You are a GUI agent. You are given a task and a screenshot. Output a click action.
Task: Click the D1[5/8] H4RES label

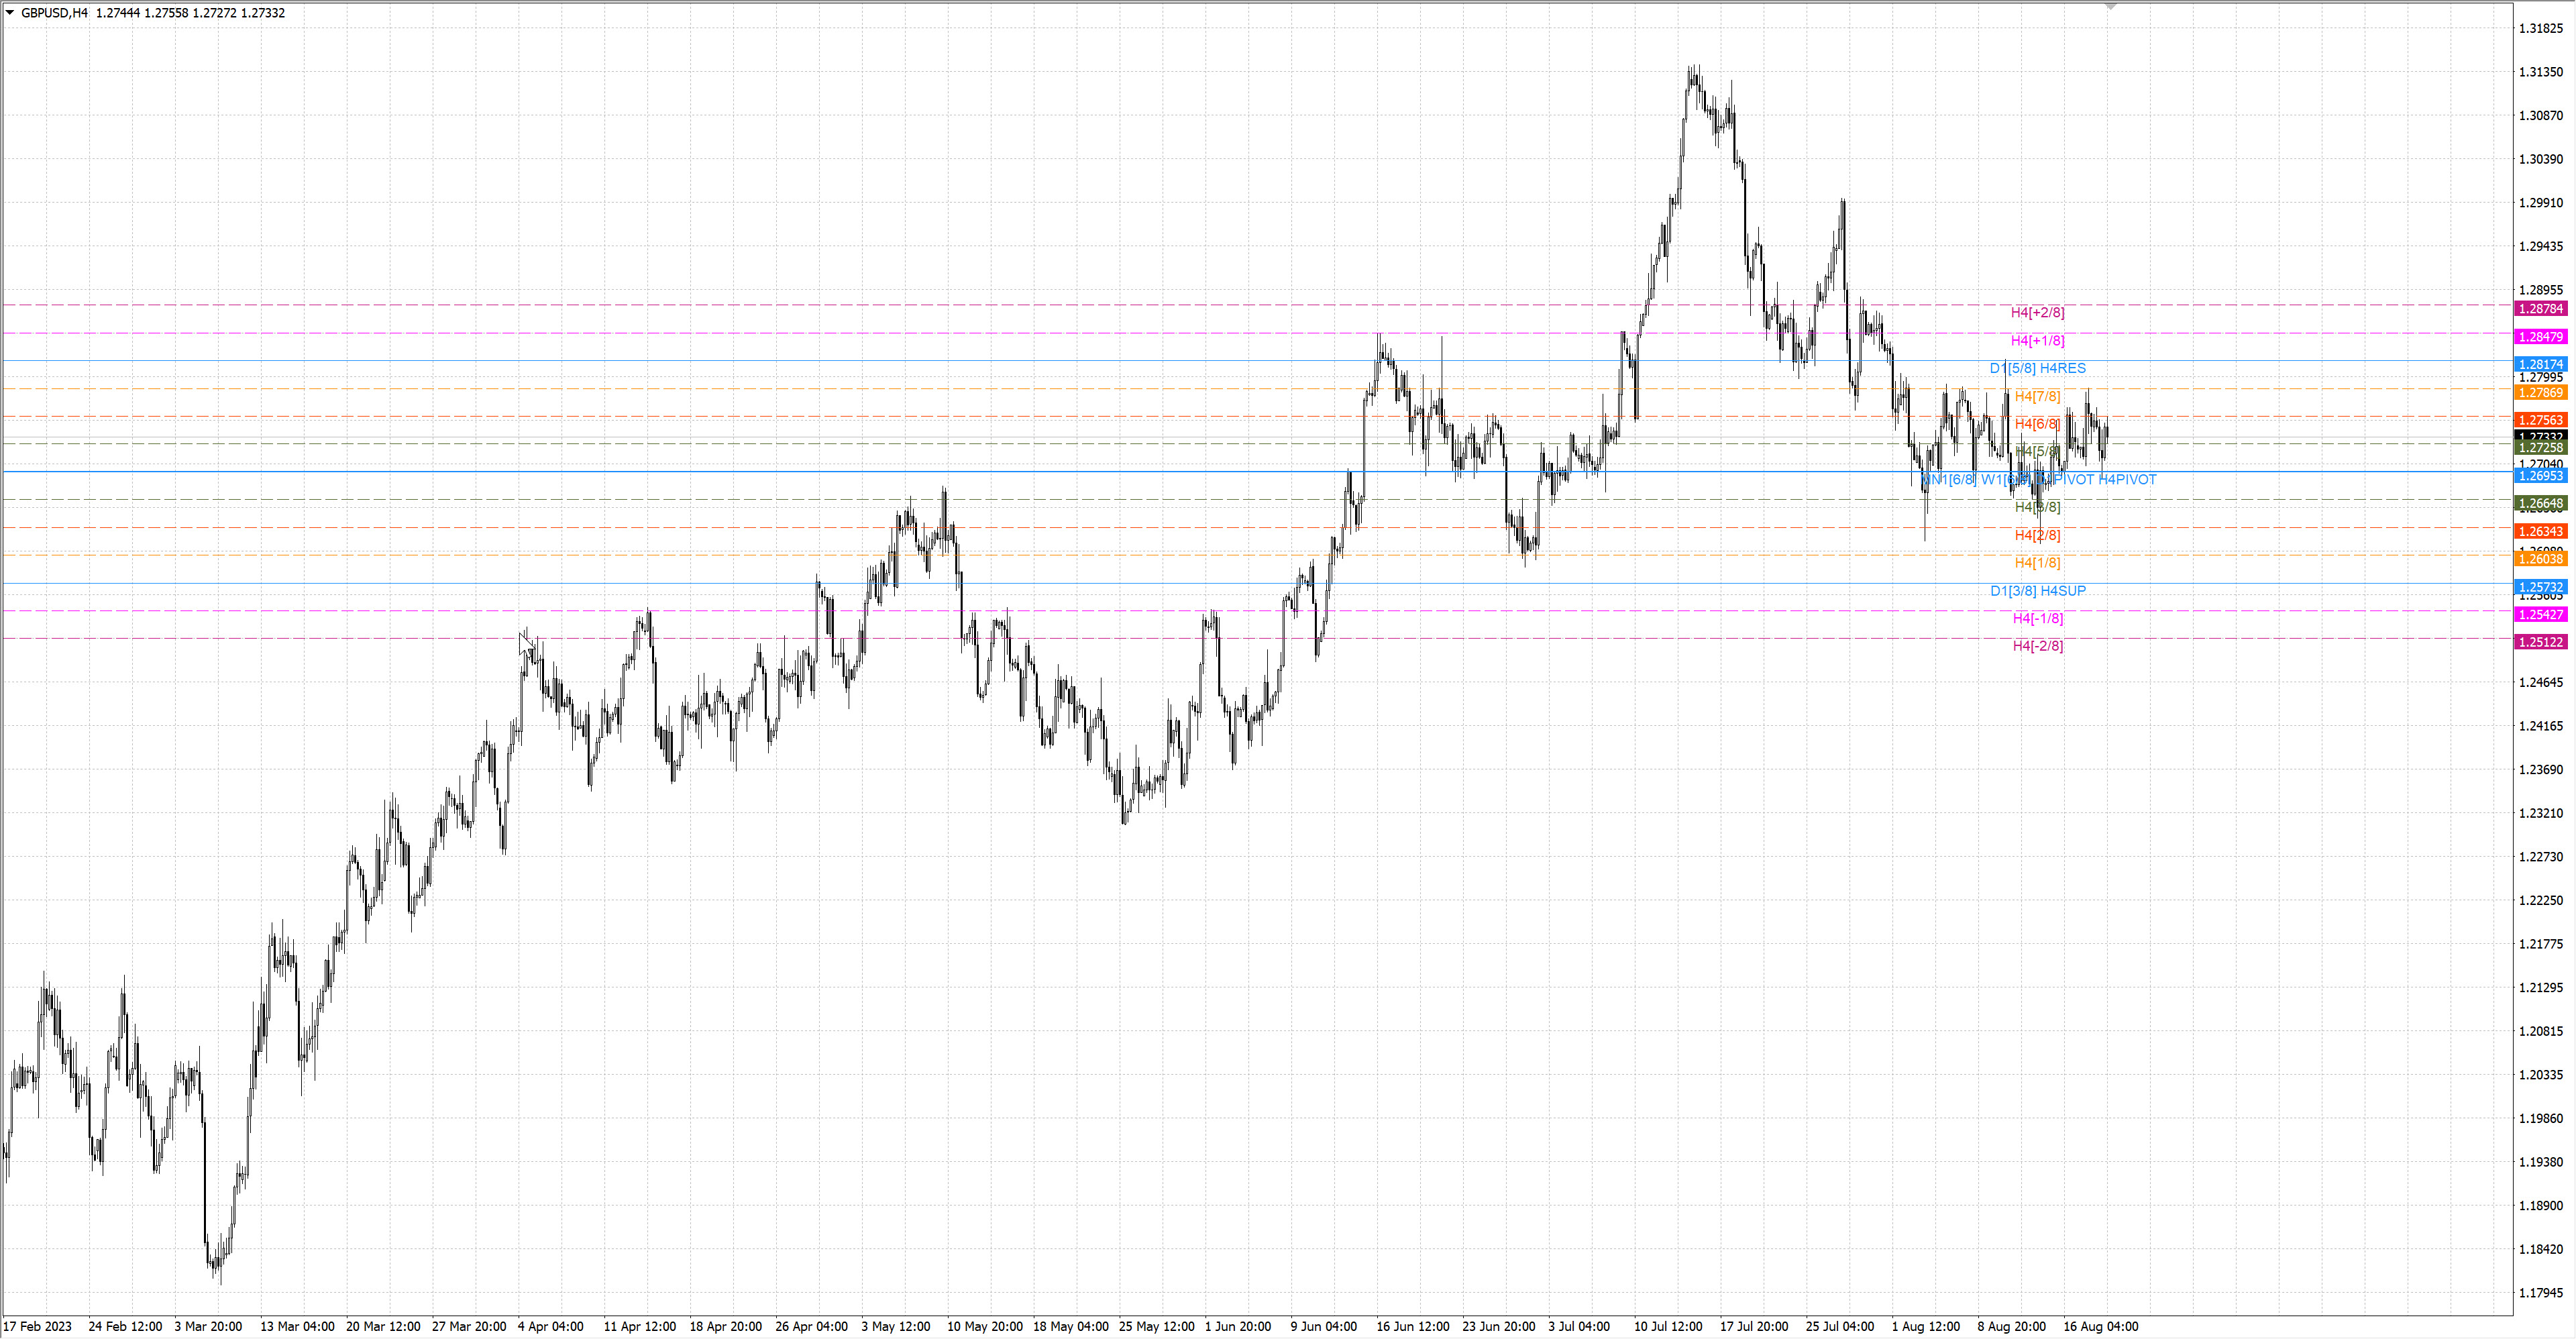[x=2037, y=369]
